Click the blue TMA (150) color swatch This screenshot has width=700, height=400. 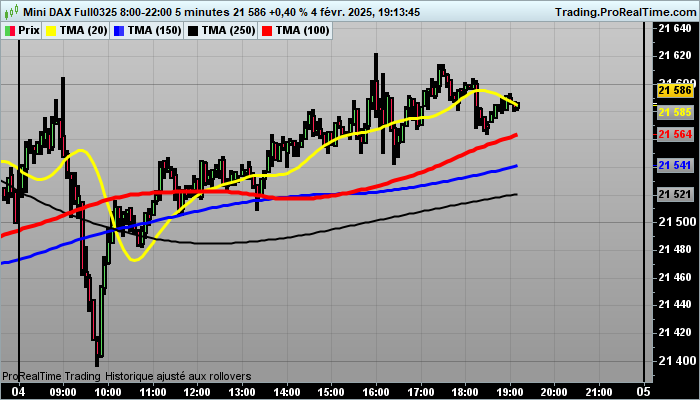tap(118, 31)
